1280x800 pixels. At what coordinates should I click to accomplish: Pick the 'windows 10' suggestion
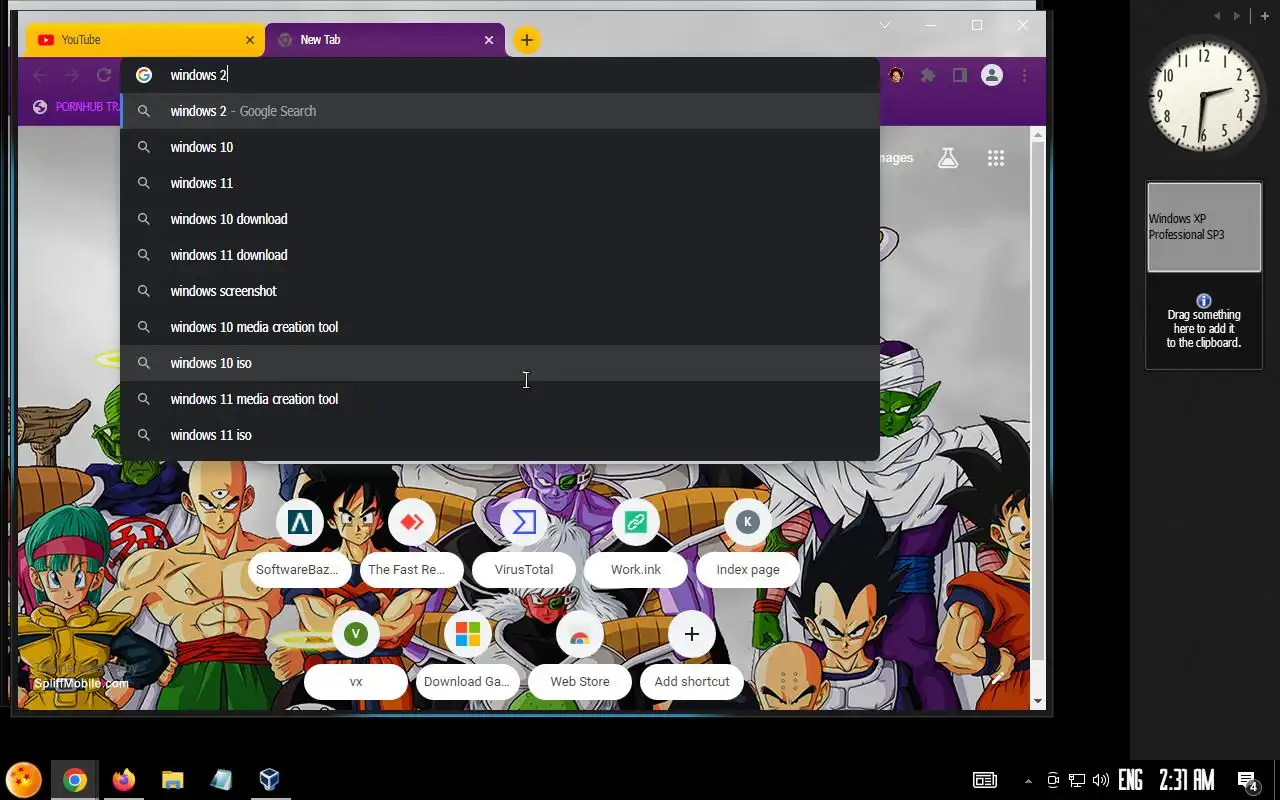(500, 147)
